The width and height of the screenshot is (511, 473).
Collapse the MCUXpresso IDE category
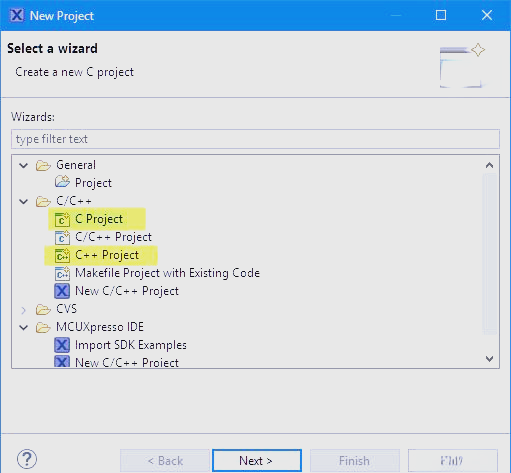(23, 327)
